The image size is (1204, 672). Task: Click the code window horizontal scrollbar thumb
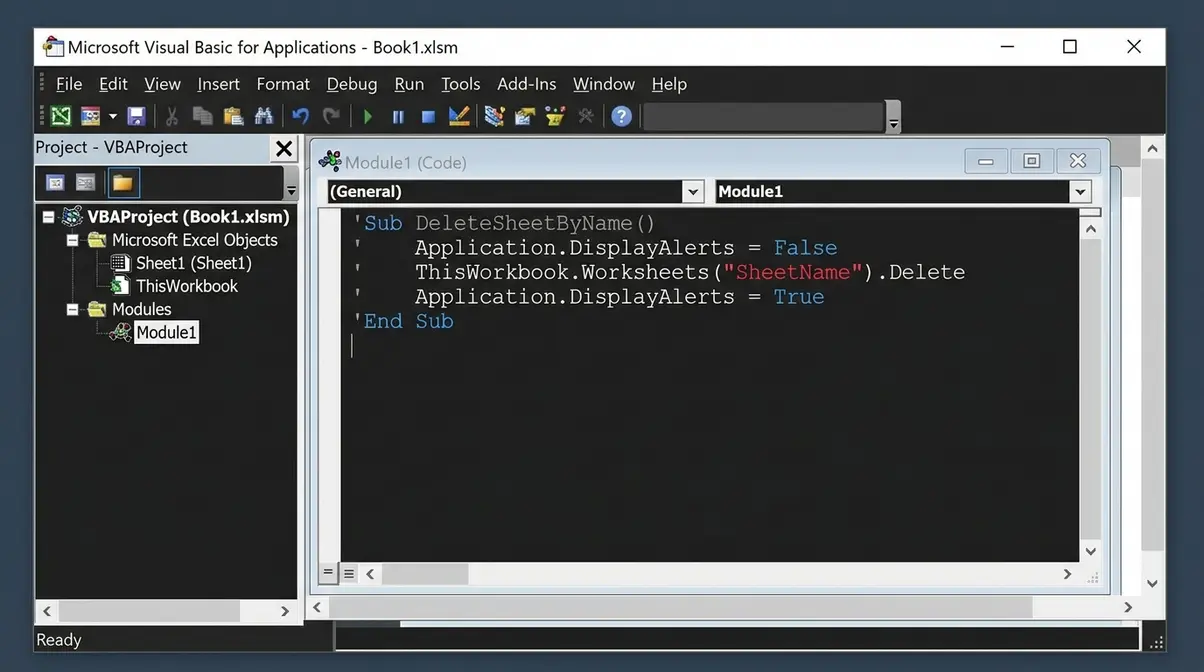click(425, 574)
